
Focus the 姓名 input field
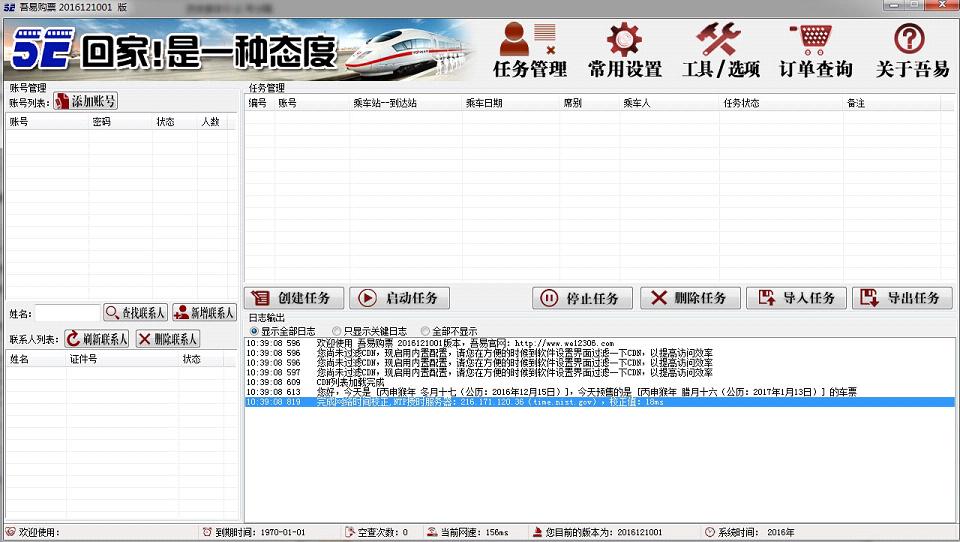tap(67, 313)
